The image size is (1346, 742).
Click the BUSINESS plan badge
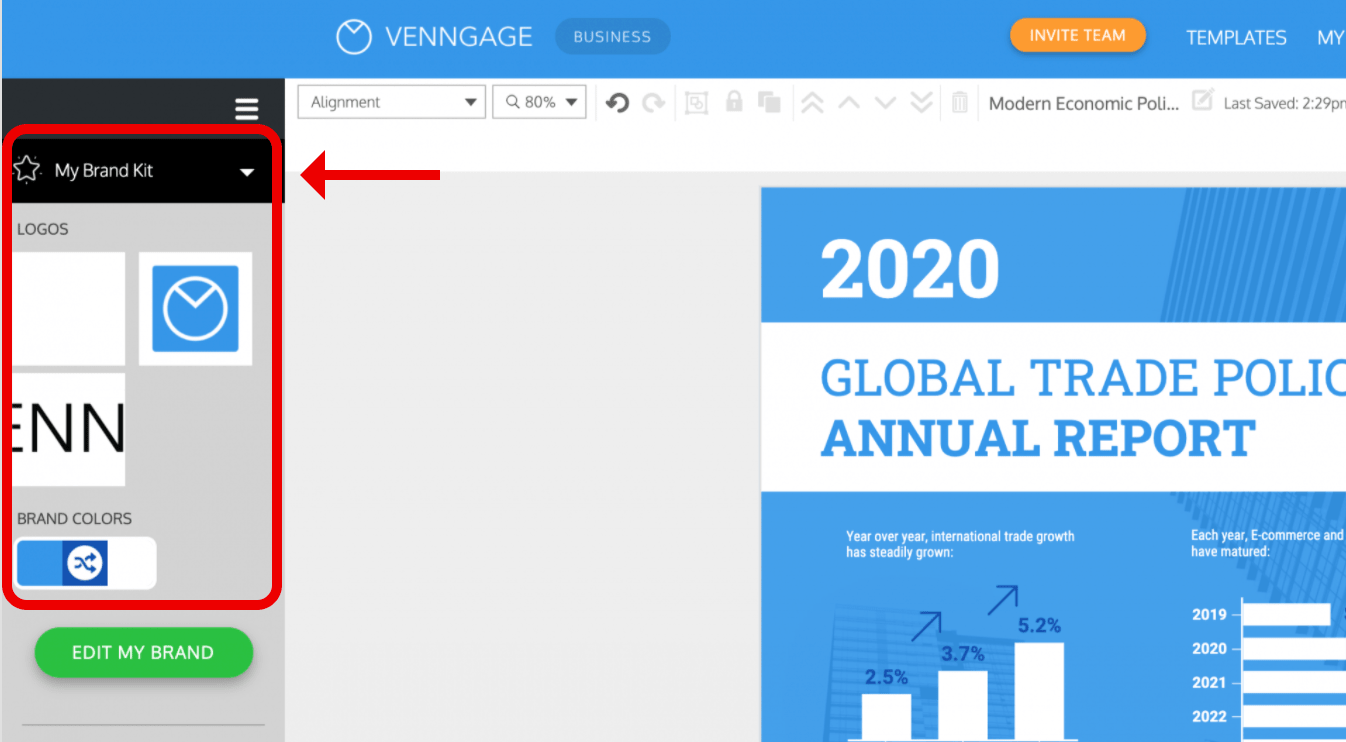pos(612,37)
